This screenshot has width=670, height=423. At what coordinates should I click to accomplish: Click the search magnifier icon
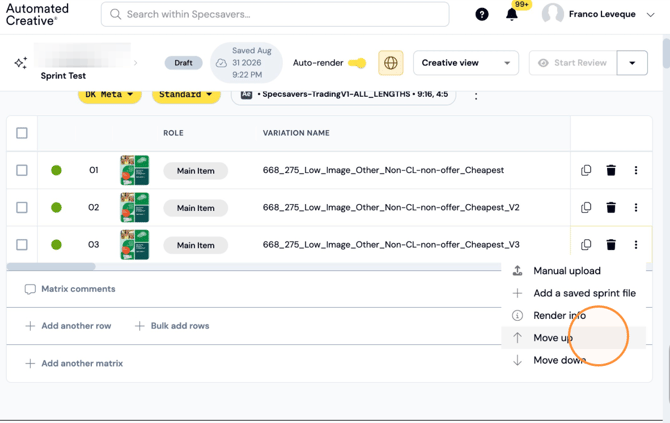(115, 14)
